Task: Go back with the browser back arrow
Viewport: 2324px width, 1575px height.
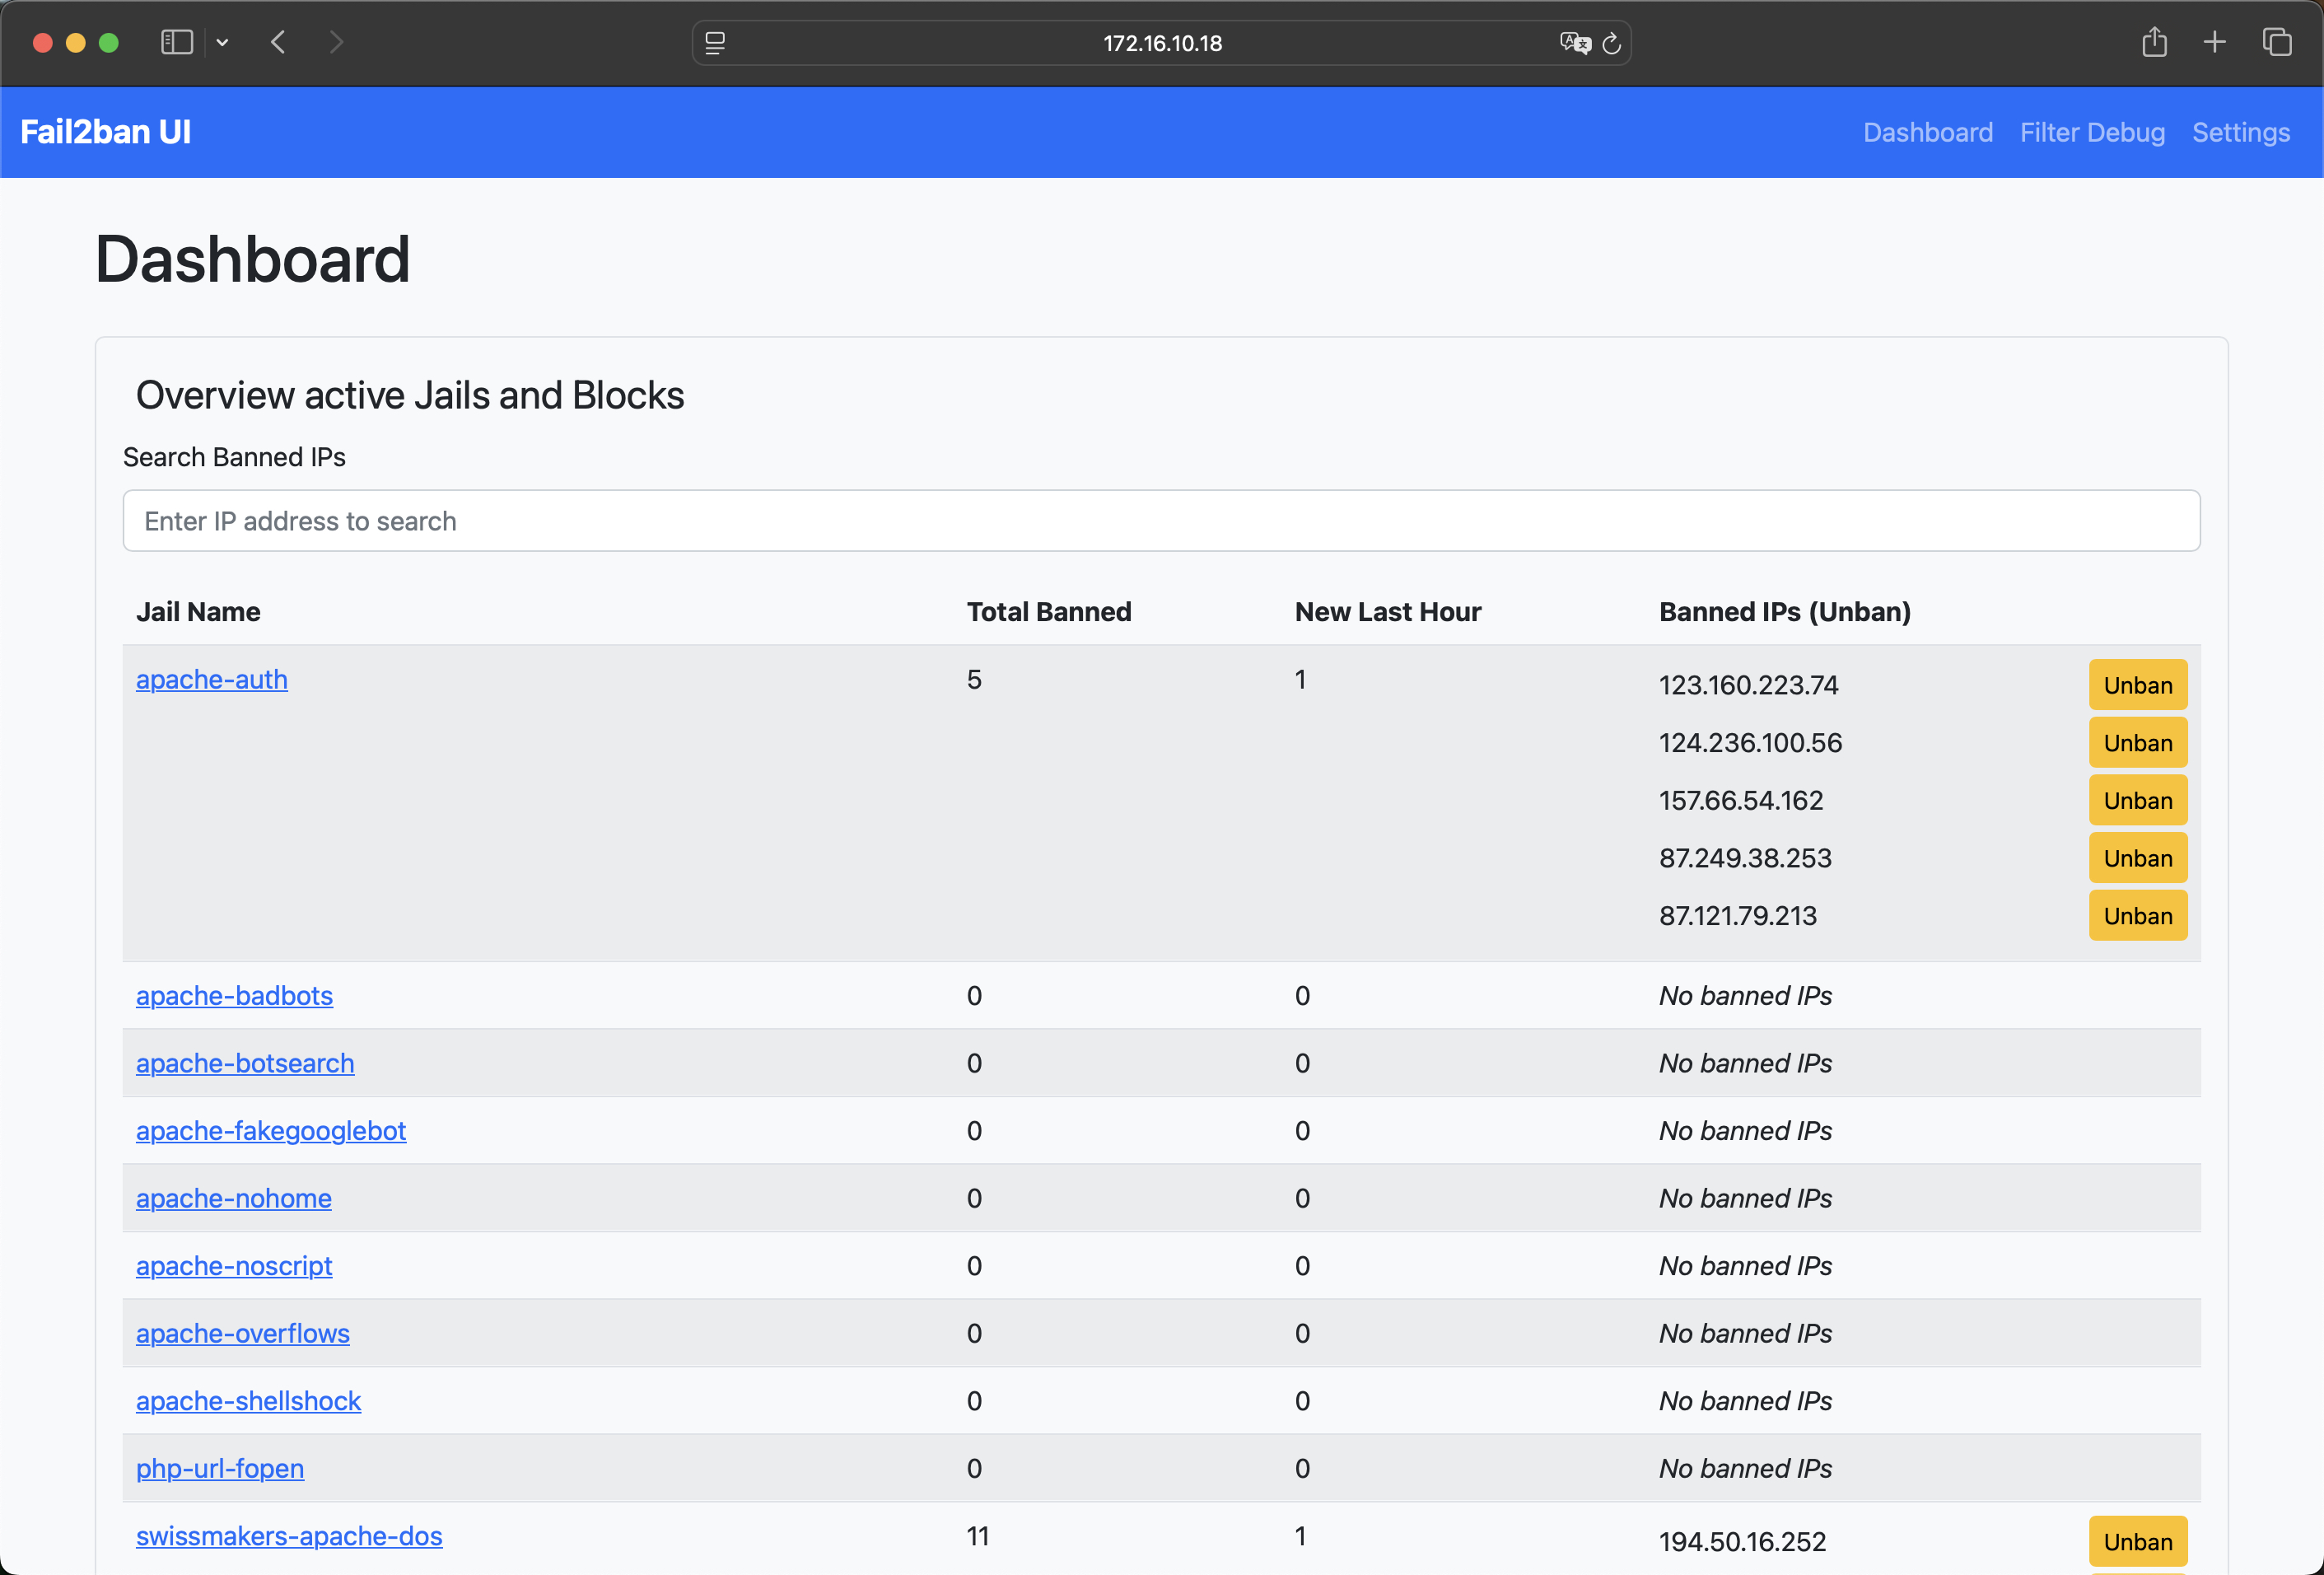Action: 279,42
